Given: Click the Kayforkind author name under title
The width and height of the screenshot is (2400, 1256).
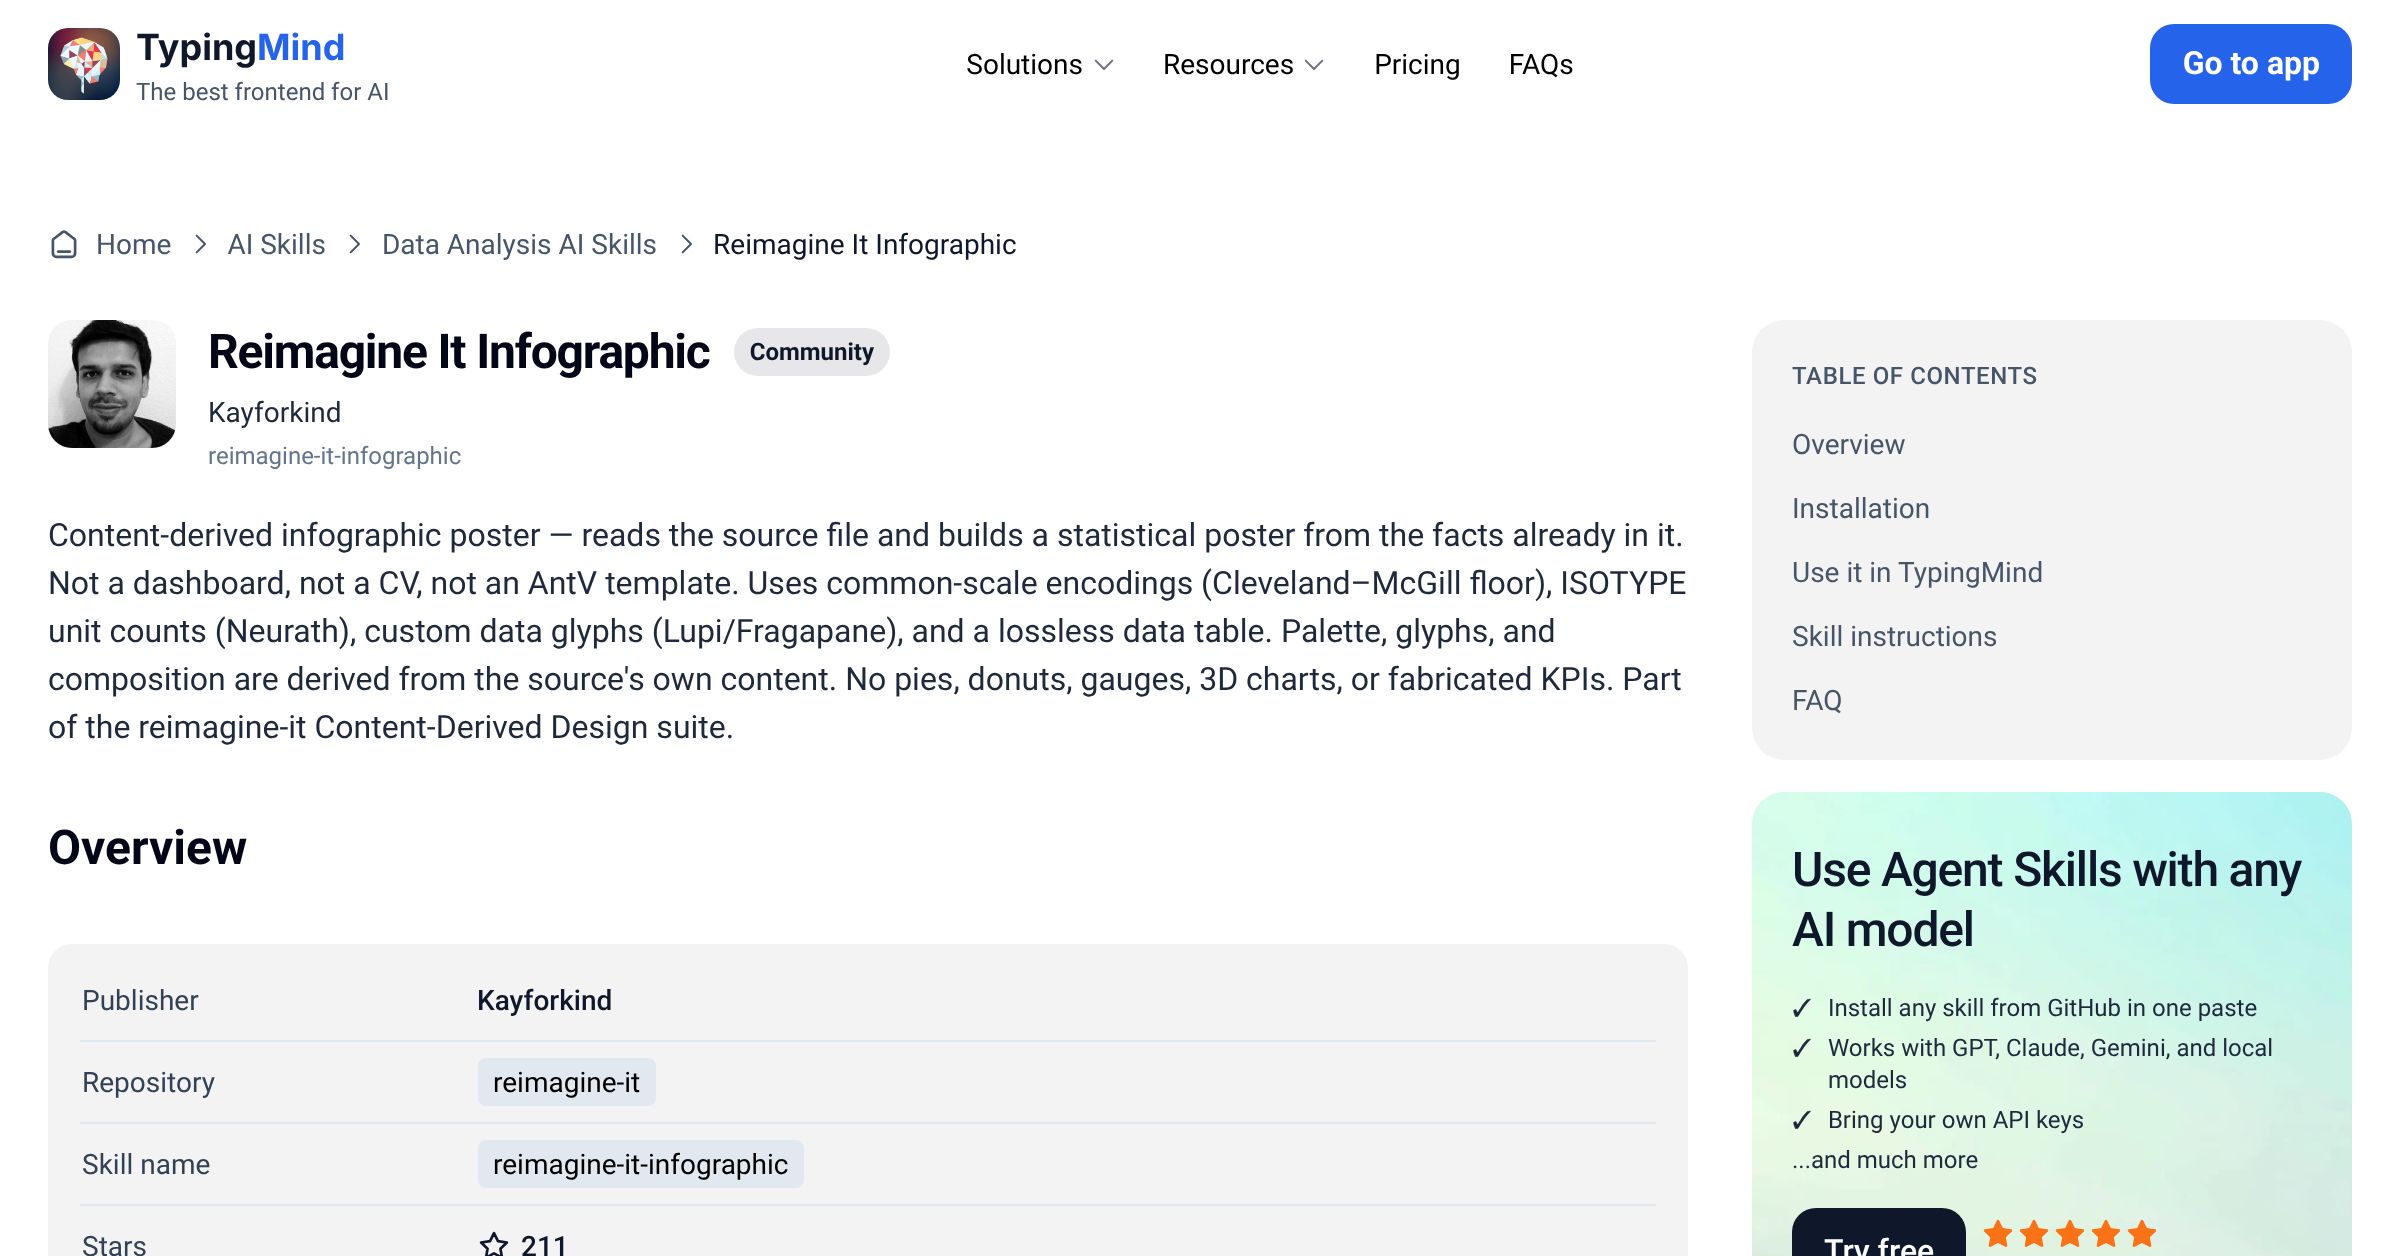Looking at the screenshot, I should coord(274,412).
